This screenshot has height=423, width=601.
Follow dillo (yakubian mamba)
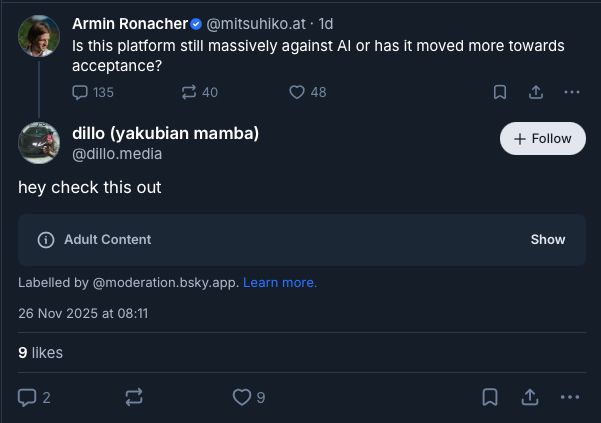[542, 139]
